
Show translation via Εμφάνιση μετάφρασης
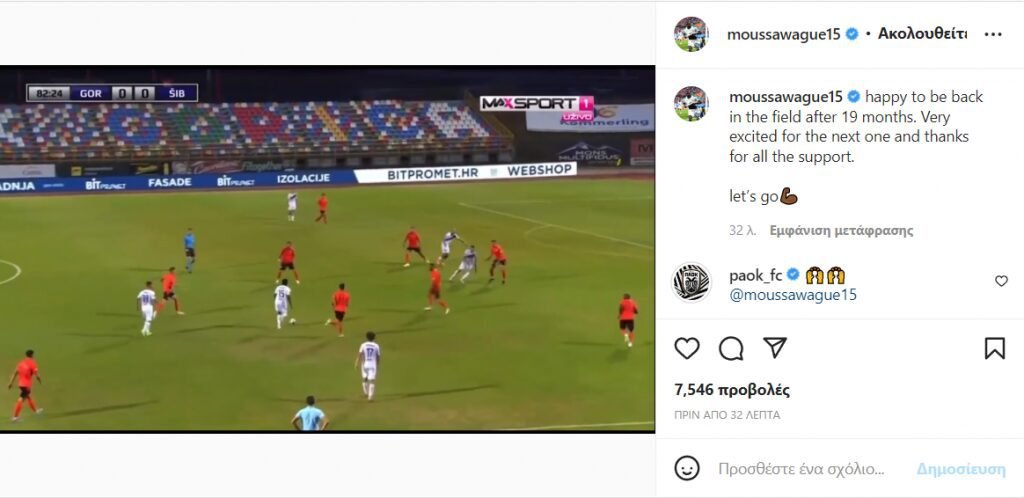[841, 230]
